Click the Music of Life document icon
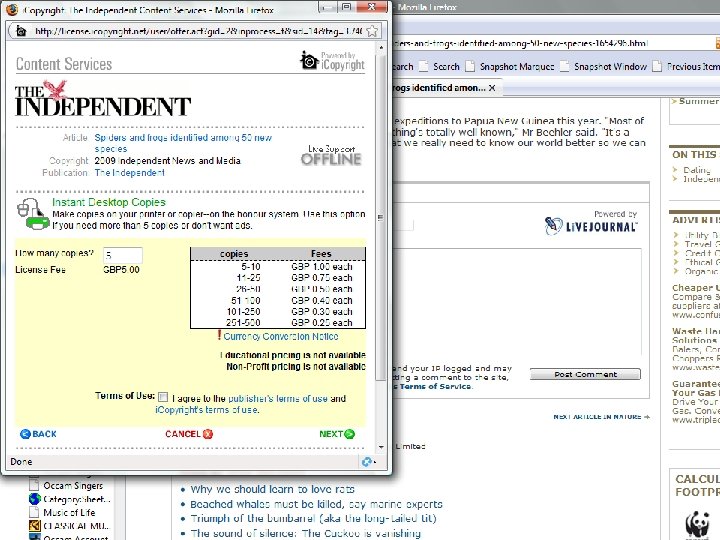Viewport: 720px width, 540px height. tap(34, 512)
